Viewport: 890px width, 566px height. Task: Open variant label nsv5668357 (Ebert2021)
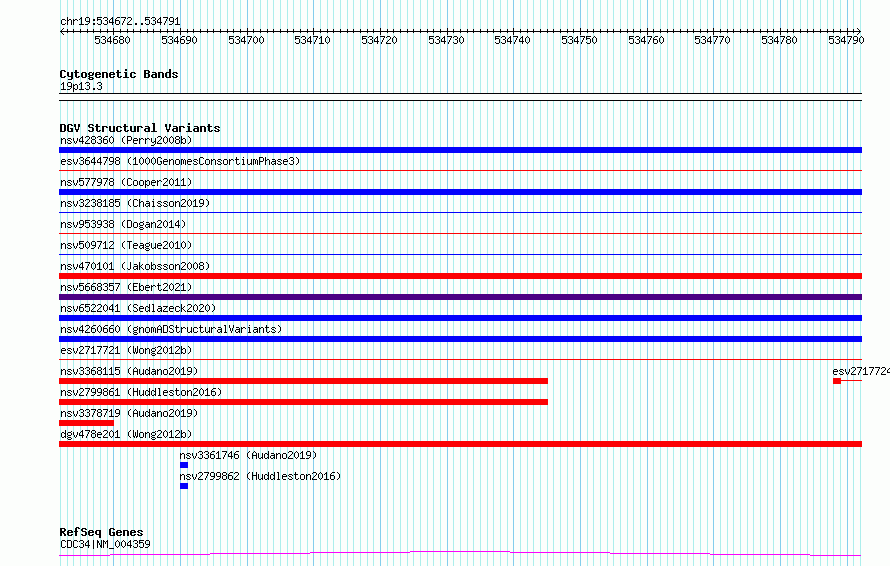126,287
